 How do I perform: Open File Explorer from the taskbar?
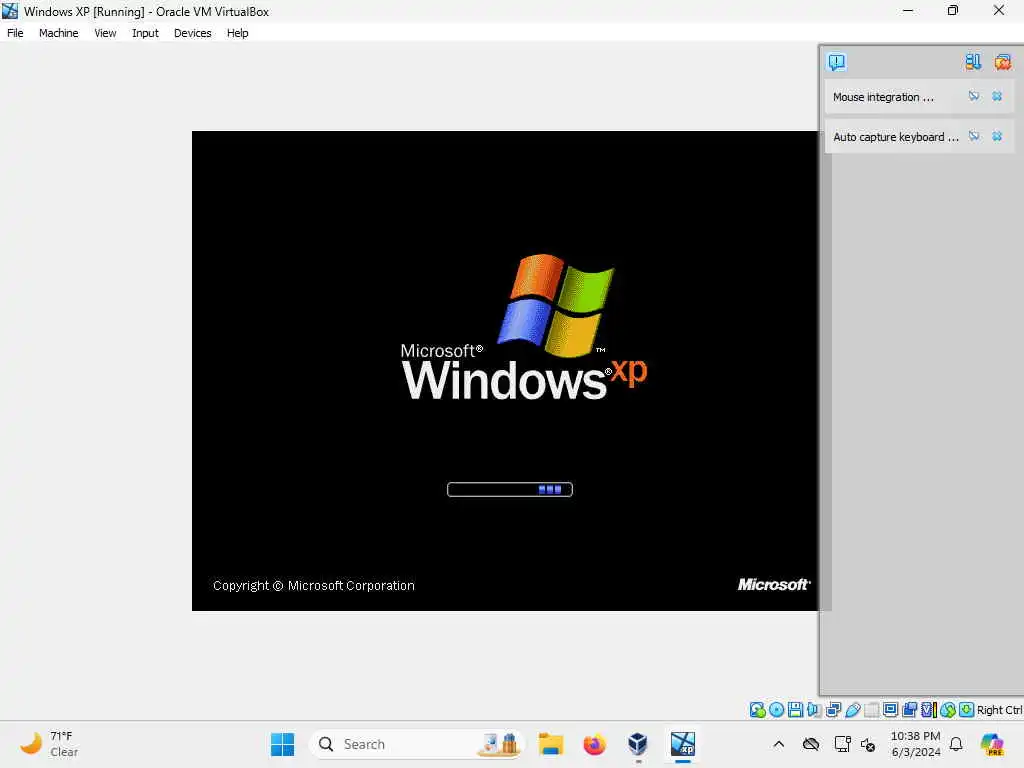click(x=551, y=744)
